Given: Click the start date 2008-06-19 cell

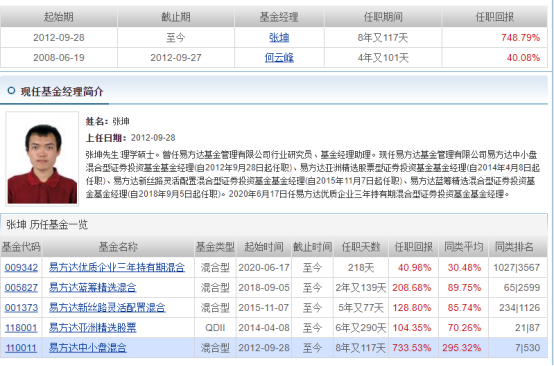Looking at the screenshot, I should click(59, 58).
